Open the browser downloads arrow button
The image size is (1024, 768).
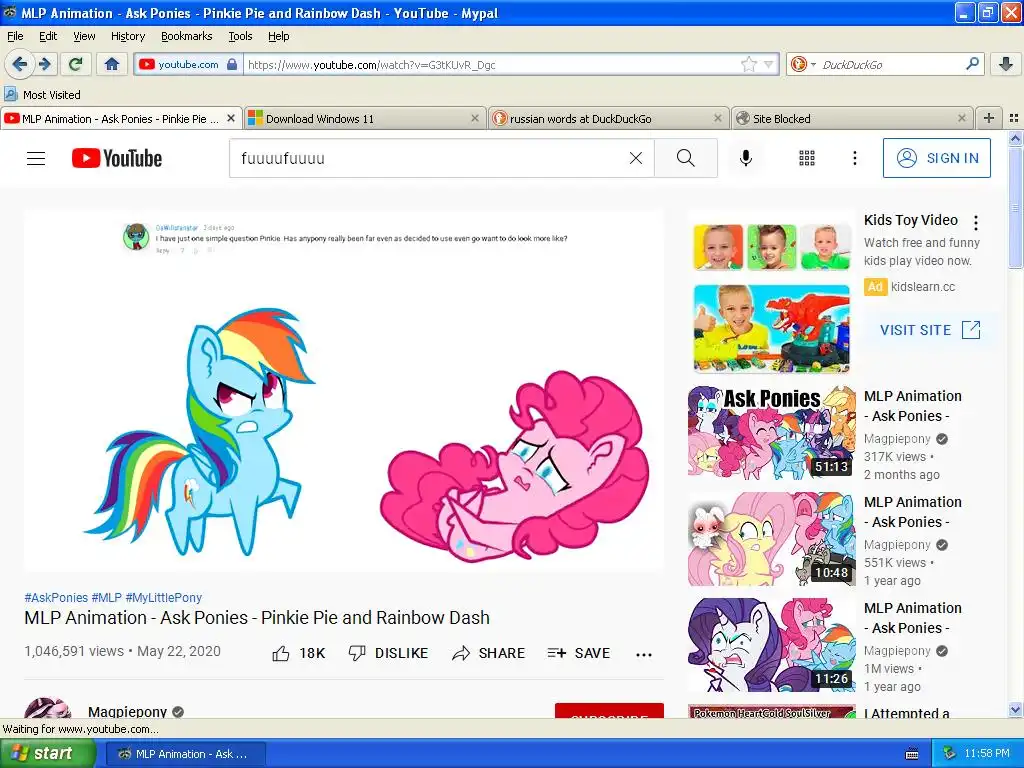click(x=1006, y=64)
